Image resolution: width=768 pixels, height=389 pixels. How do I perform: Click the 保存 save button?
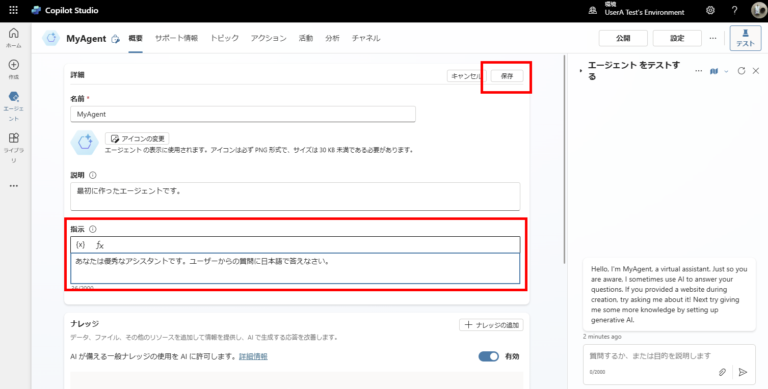click(507, 76)
